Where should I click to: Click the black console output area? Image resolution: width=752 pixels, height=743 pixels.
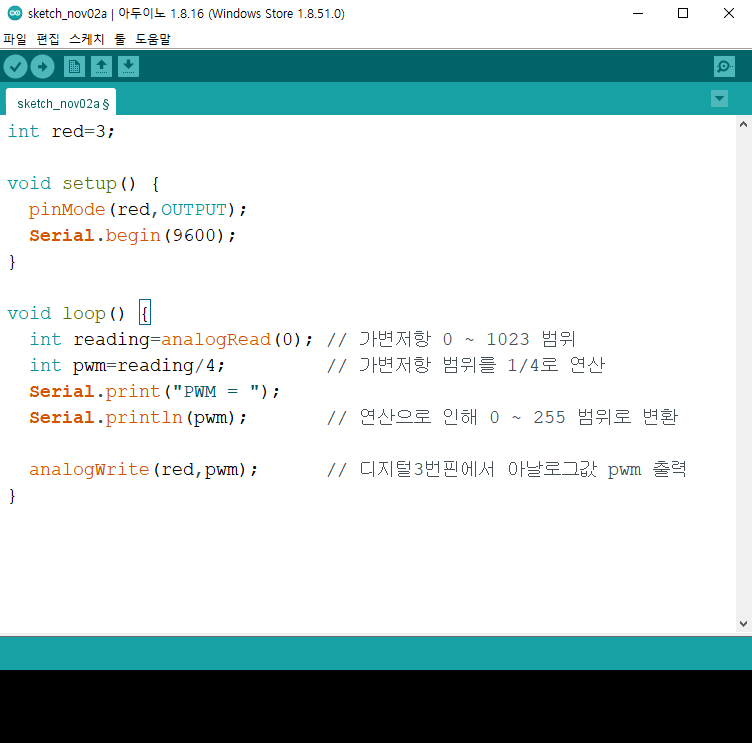376,706
